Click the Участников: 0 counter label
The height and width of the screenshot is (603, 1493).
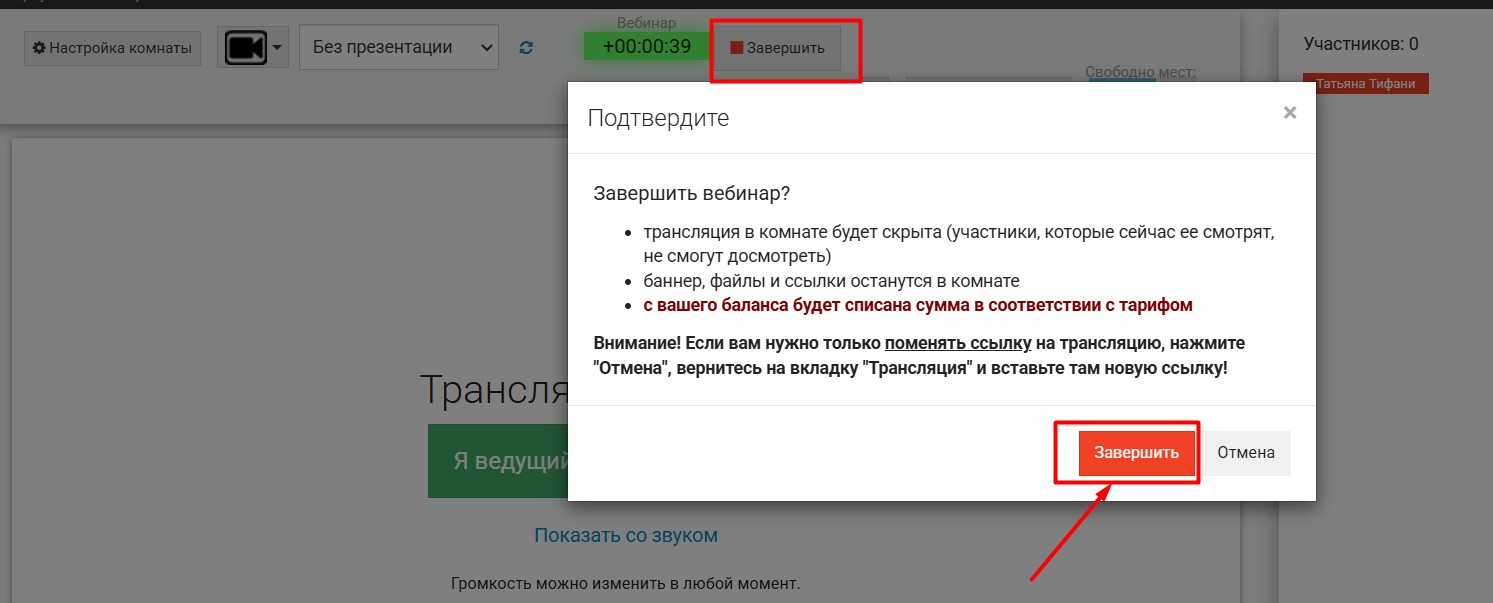(1360, 44)
